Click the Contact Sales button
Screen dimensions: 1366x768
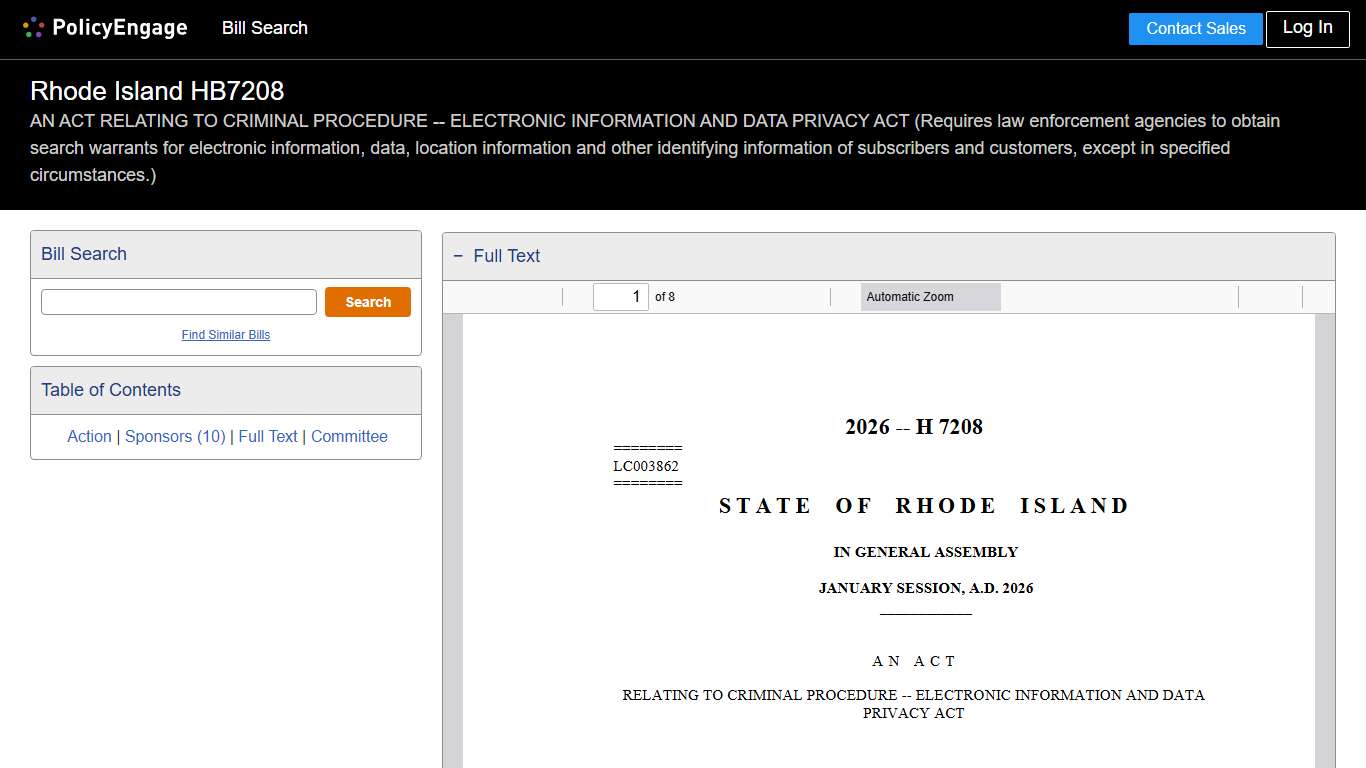(x=1195, y=29)
